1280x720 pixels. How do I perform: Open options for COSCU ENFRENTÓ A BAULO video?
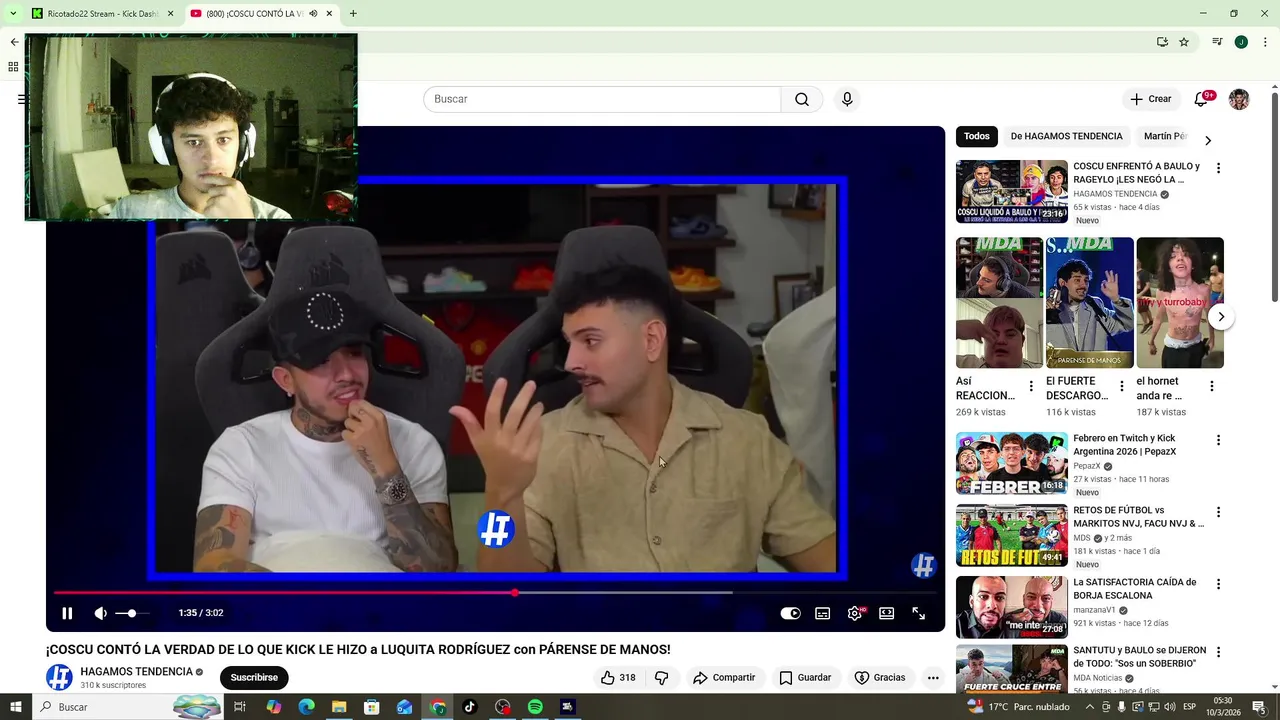[x=1218, y=168]
